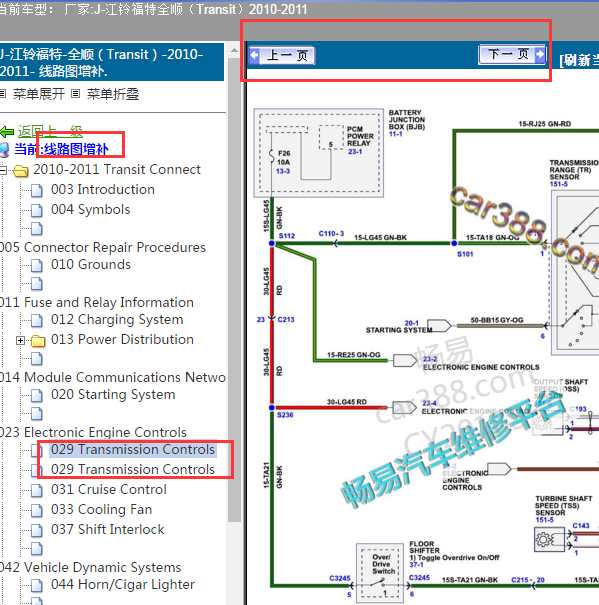The image size is (599, 605).
Task: Click the menu collapse square icon
Action: pyautogui.click(x=76, y=93)
